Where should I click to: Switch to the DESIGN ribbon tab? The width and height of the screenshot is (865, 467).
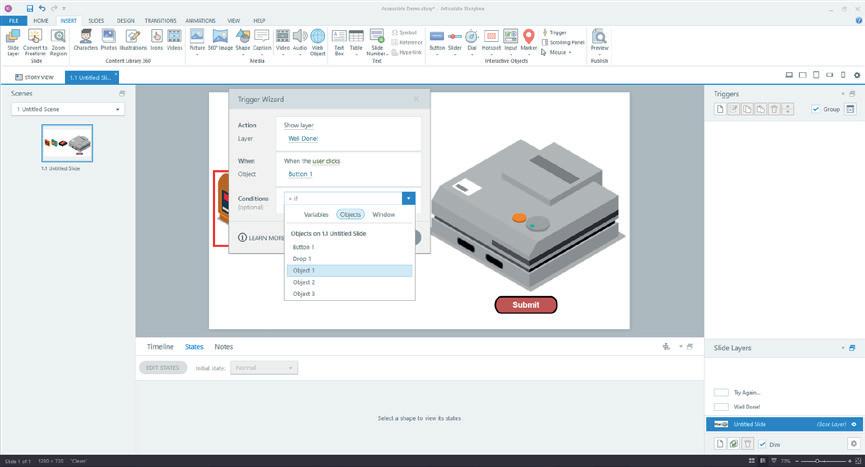125,20
